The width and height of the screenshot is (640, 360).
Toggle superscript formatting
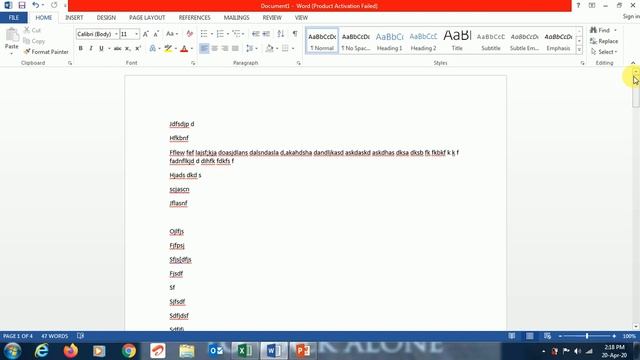point(138,49)
